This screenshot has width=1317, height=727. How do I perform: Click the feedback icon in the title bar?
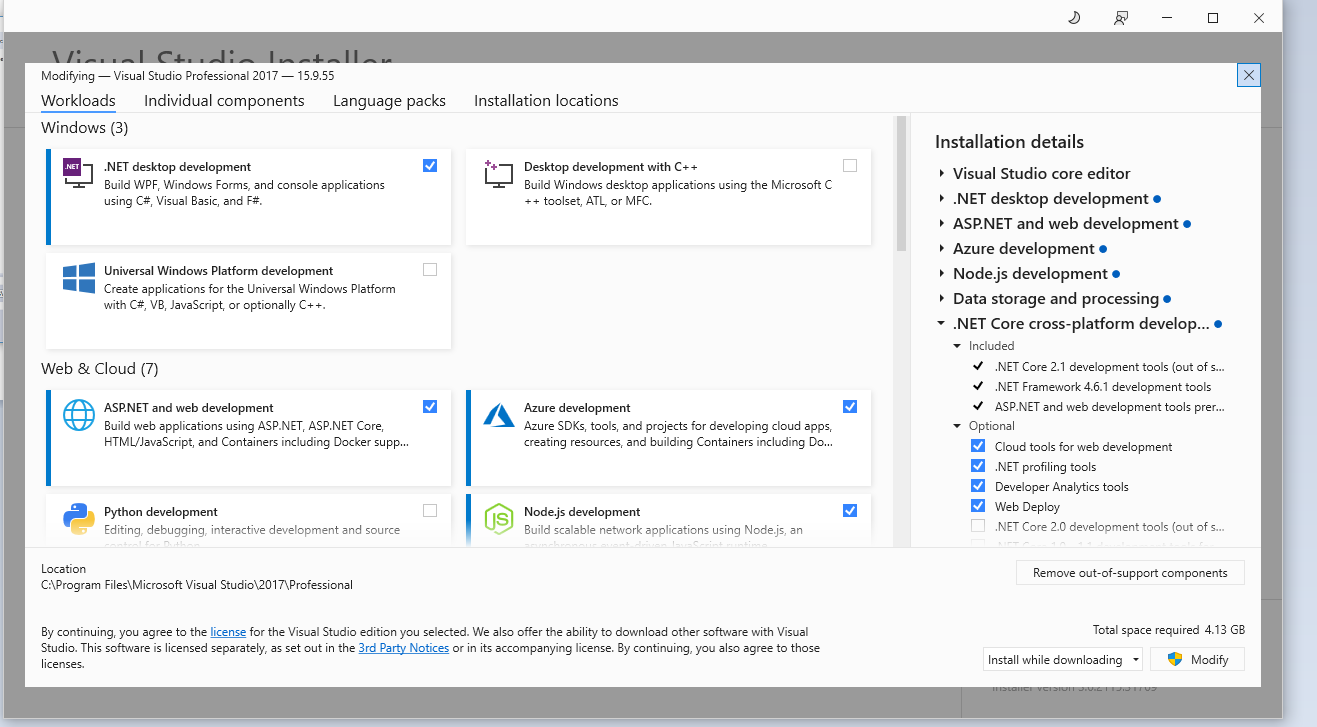point(1121,18)
